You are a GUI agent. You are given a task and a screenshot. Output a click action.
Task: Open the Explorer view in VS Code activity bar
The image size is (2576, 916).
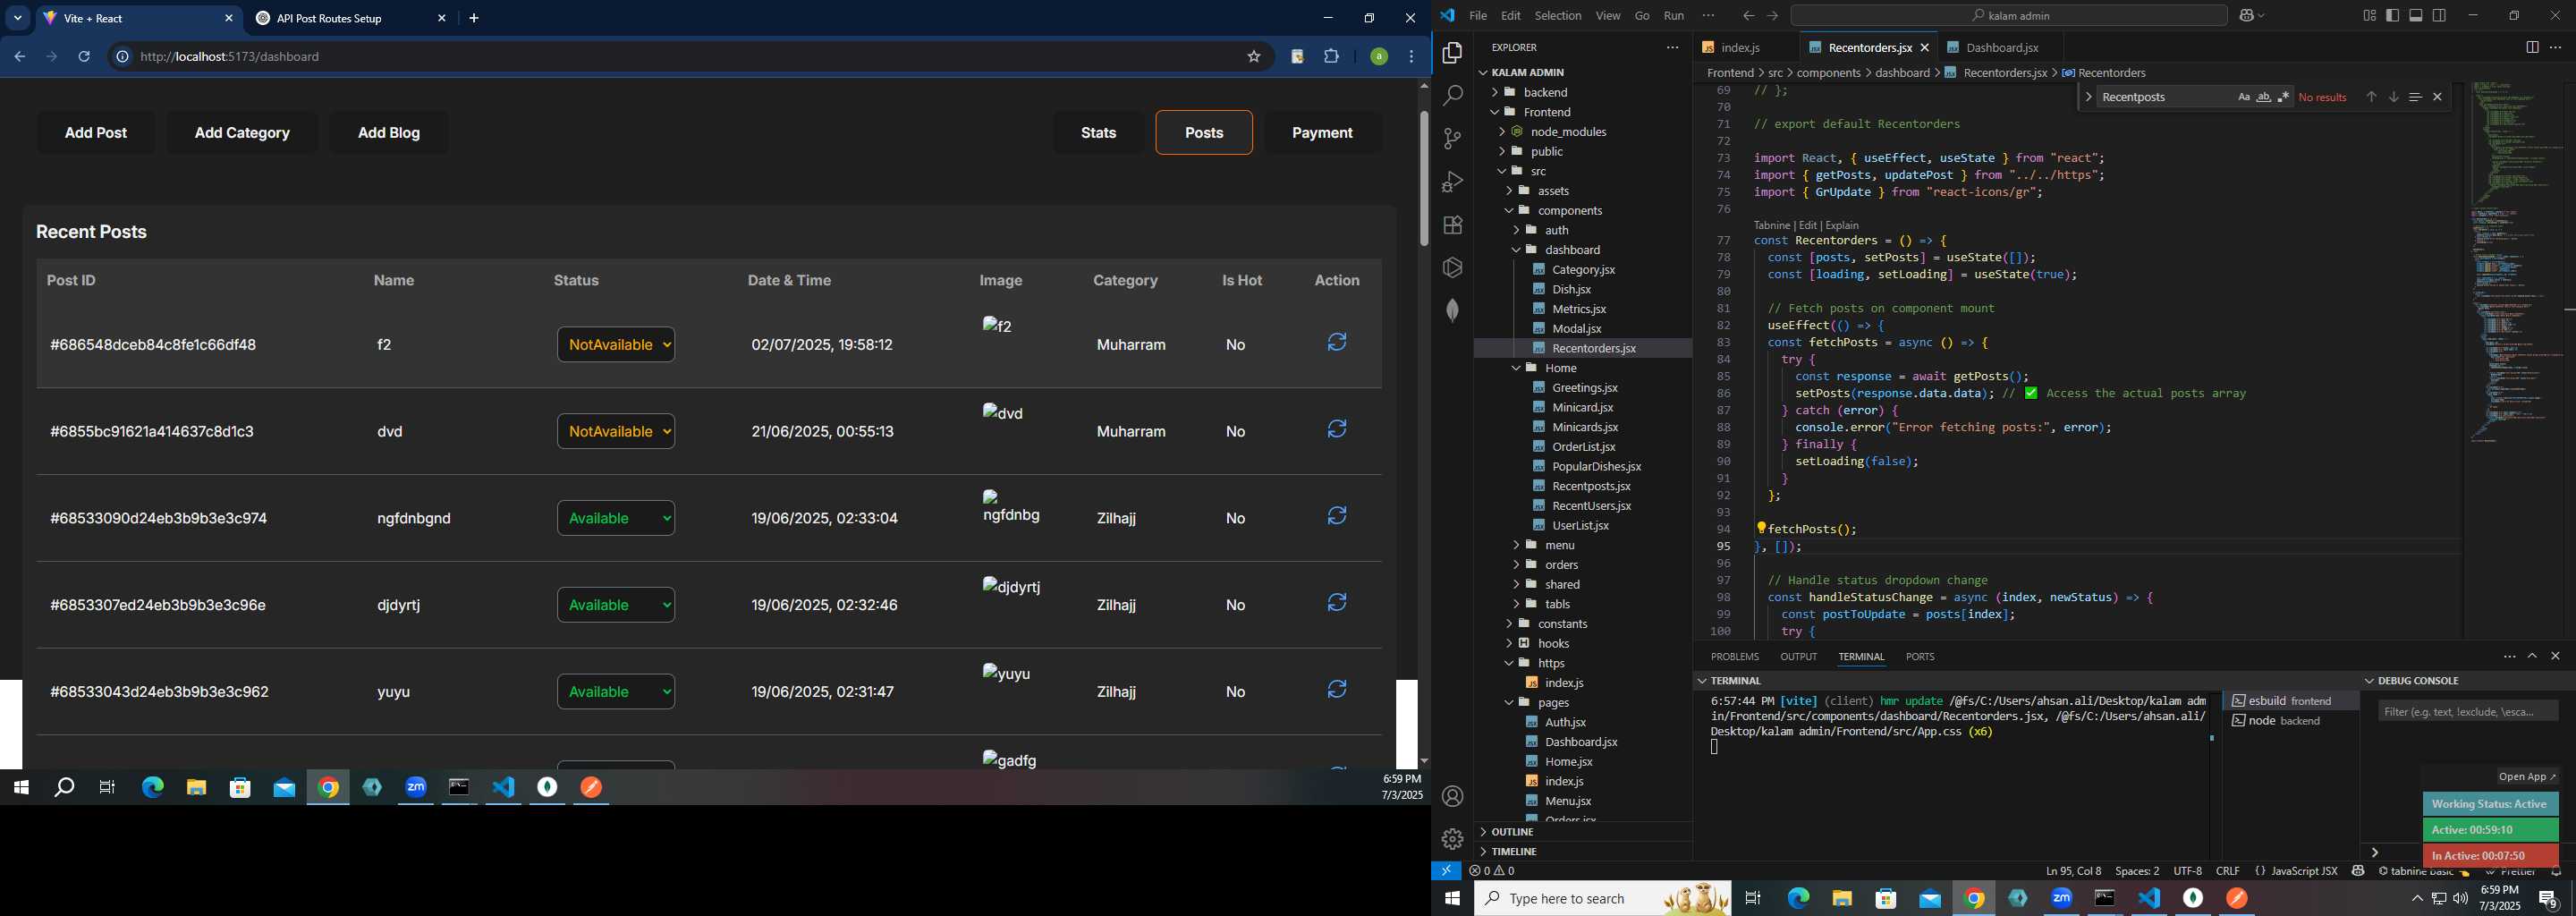click(x=1452, y=53)
